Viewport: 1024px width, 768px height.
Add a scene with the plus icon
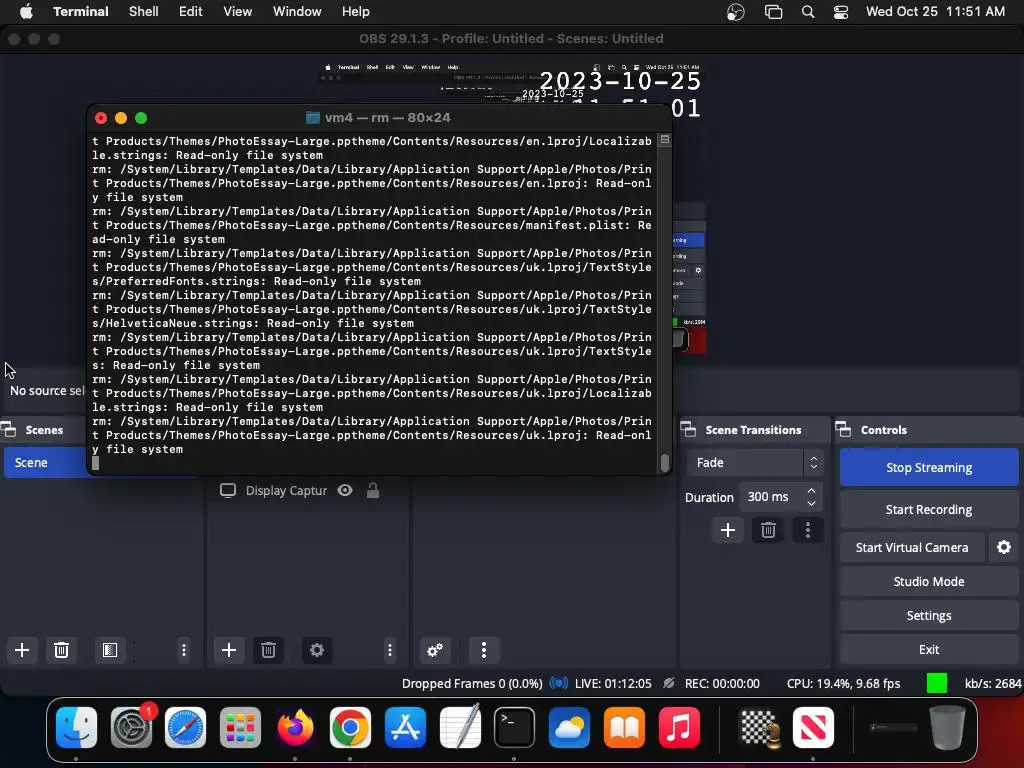(x=22, y=650)
